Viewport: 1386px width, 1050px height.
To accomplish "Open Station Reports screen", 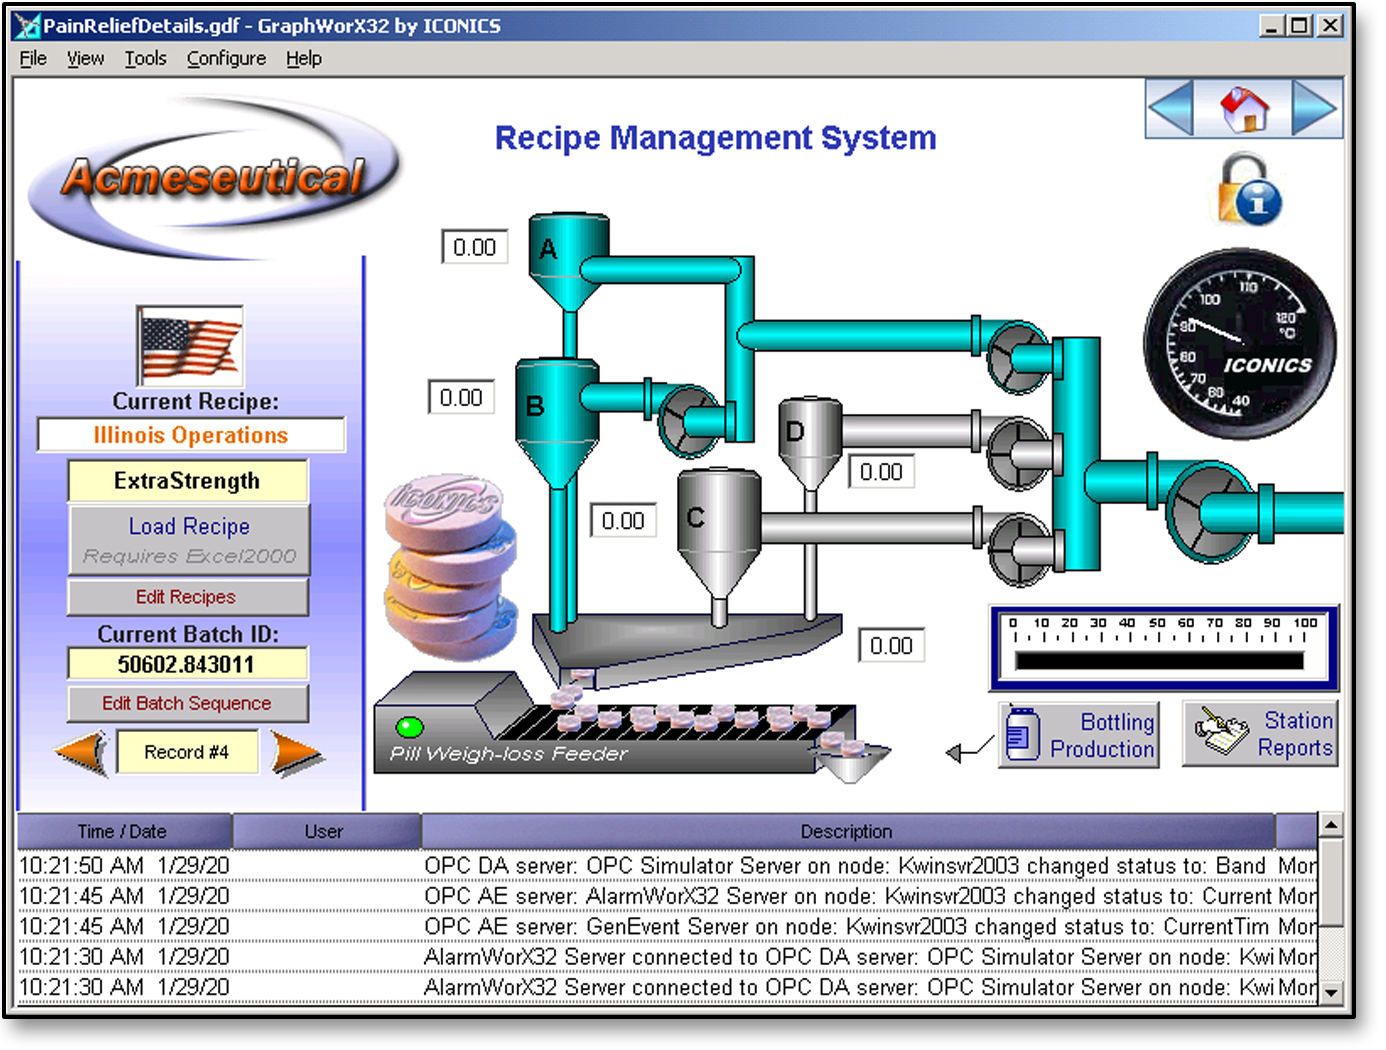I will point(1261,733).
